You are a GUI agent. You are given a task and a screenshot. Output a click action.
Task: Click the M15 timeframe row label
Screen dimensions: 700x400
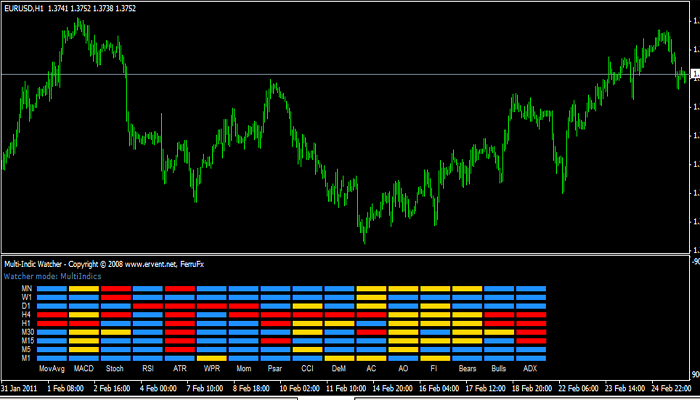(x=26, y=340)
